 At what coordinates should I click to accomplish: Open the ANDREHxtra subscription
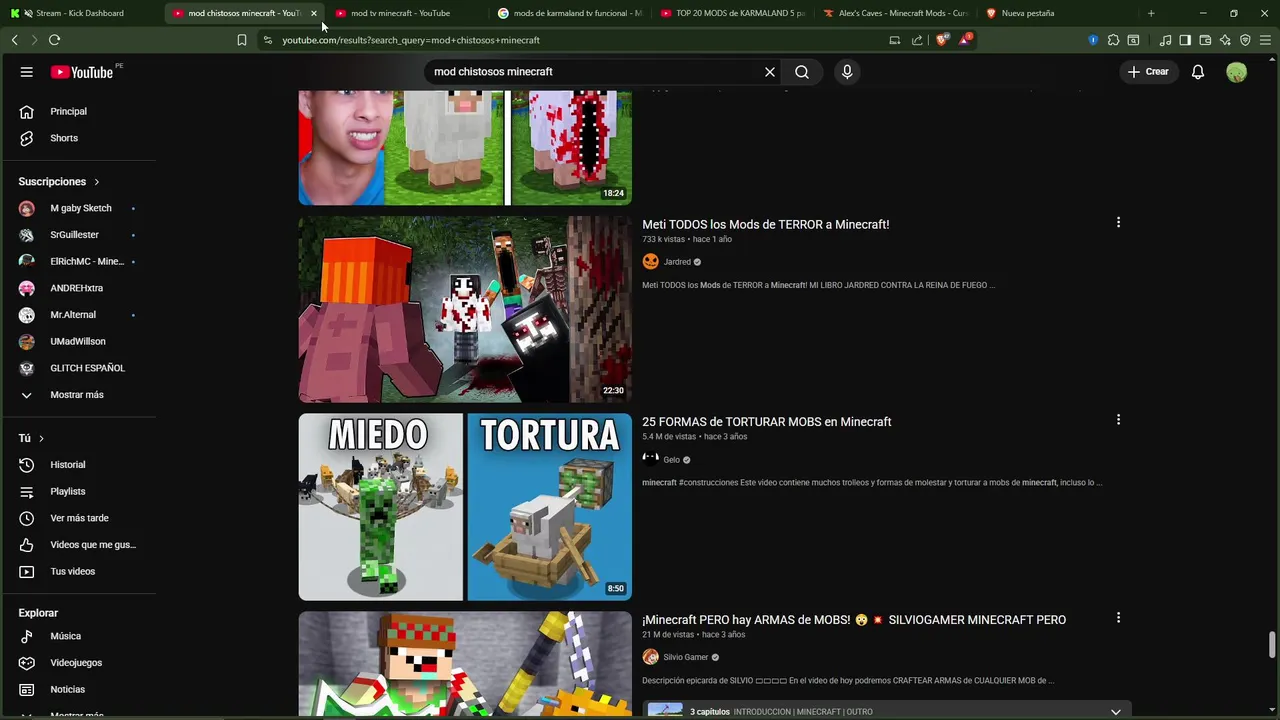point(77,288)
